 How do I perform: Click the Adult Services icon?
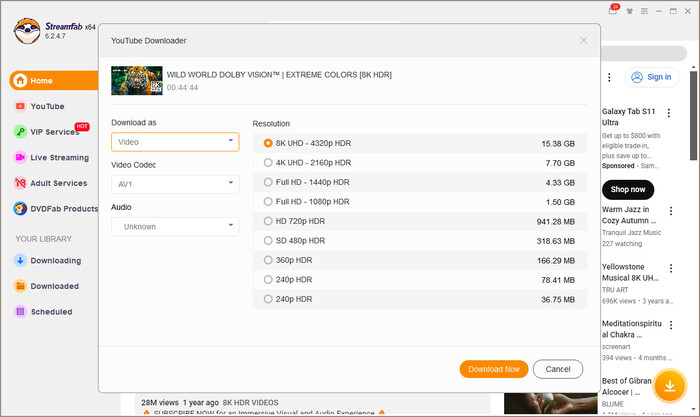click(x=20, y=183)
